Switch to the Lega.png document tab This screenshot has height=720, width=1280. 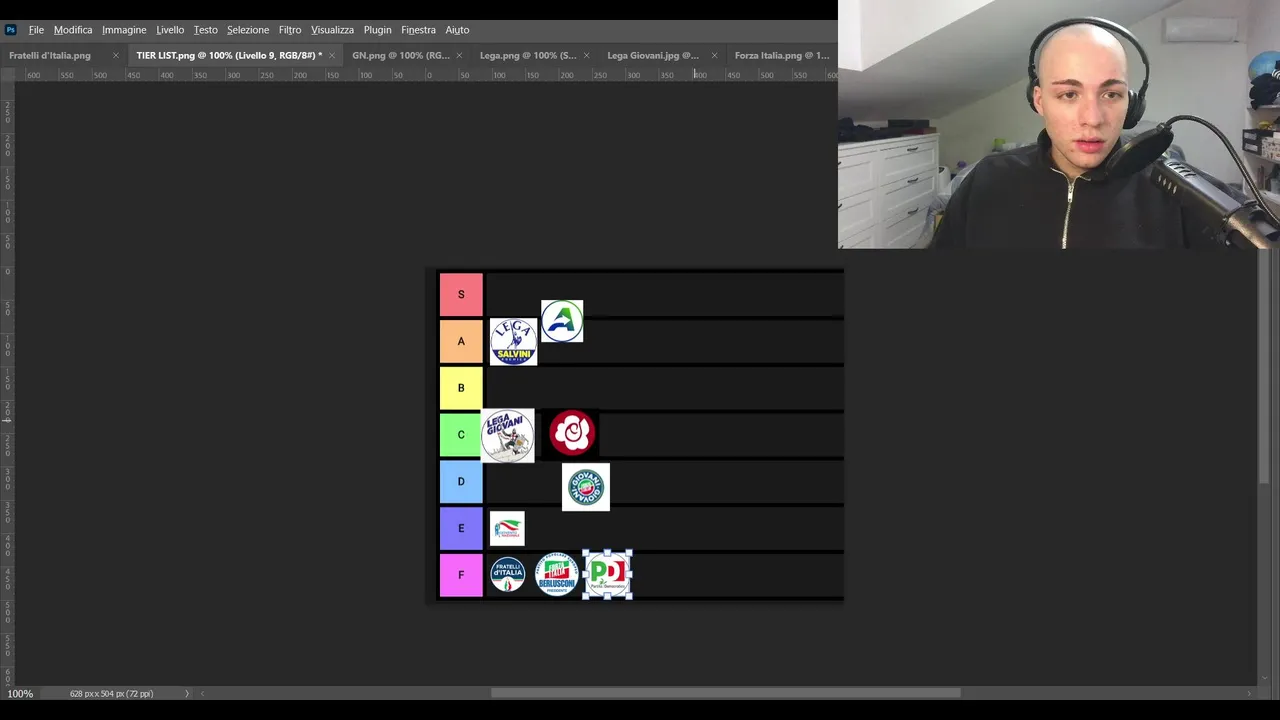click(528, 56)
